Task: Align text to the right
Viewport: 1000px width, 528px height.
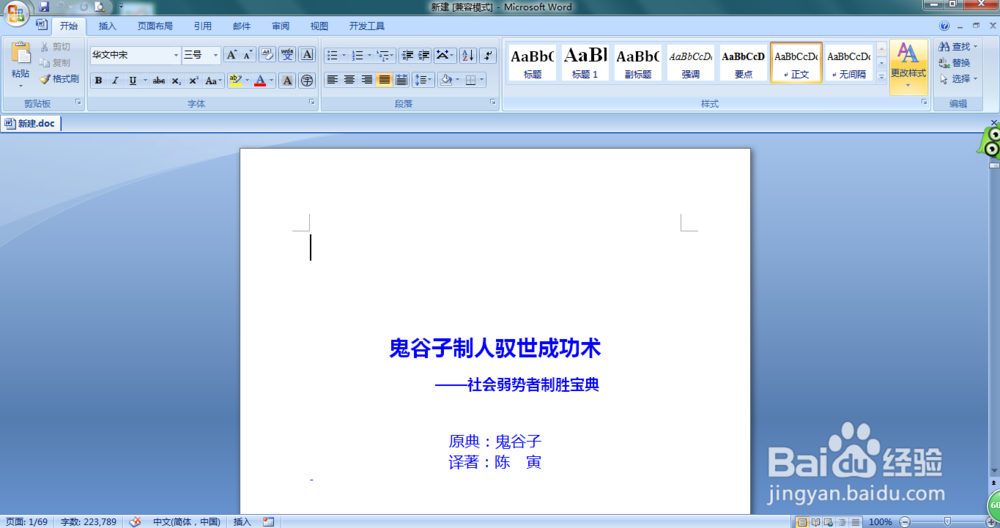Action: tap(367, 80)
